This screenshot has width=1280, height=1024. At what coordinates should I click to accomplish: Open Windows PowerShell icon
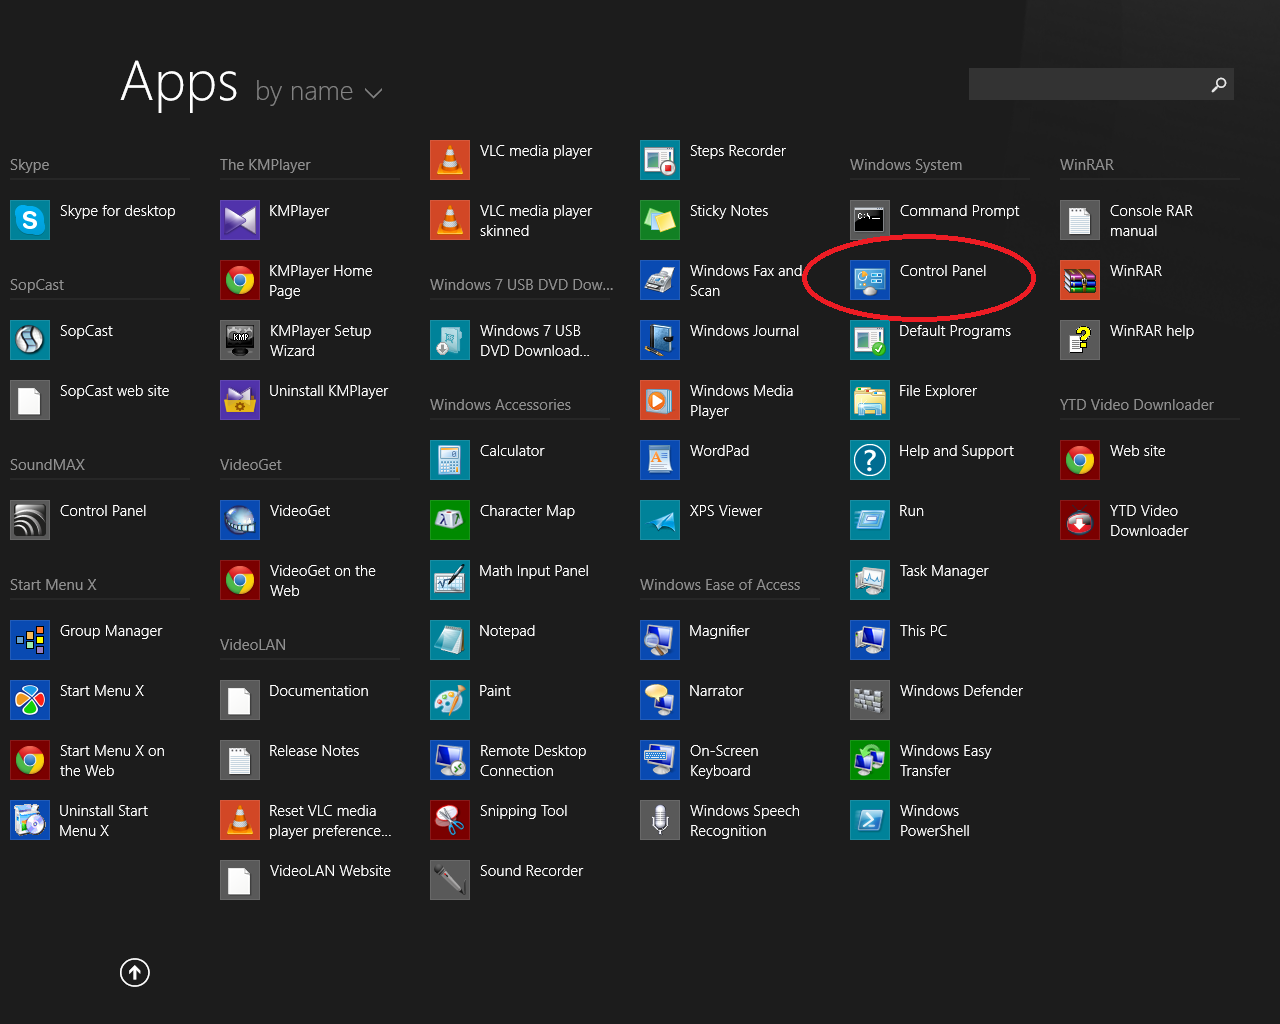coord(869,820)
